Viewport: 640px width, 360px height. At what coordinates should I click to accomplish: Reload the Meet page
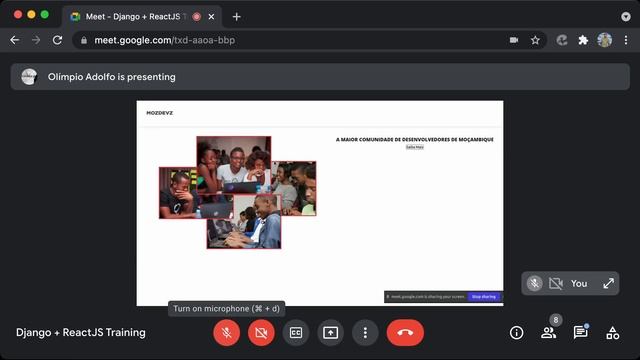(58, 40)
